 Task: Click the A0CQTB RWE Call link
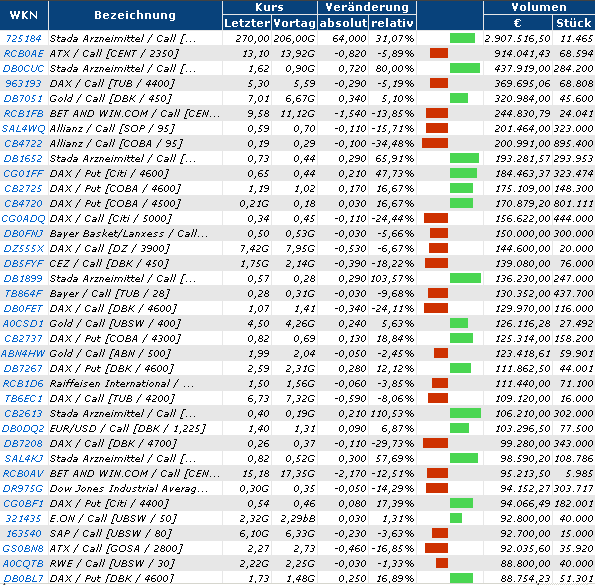pos(24,564)
